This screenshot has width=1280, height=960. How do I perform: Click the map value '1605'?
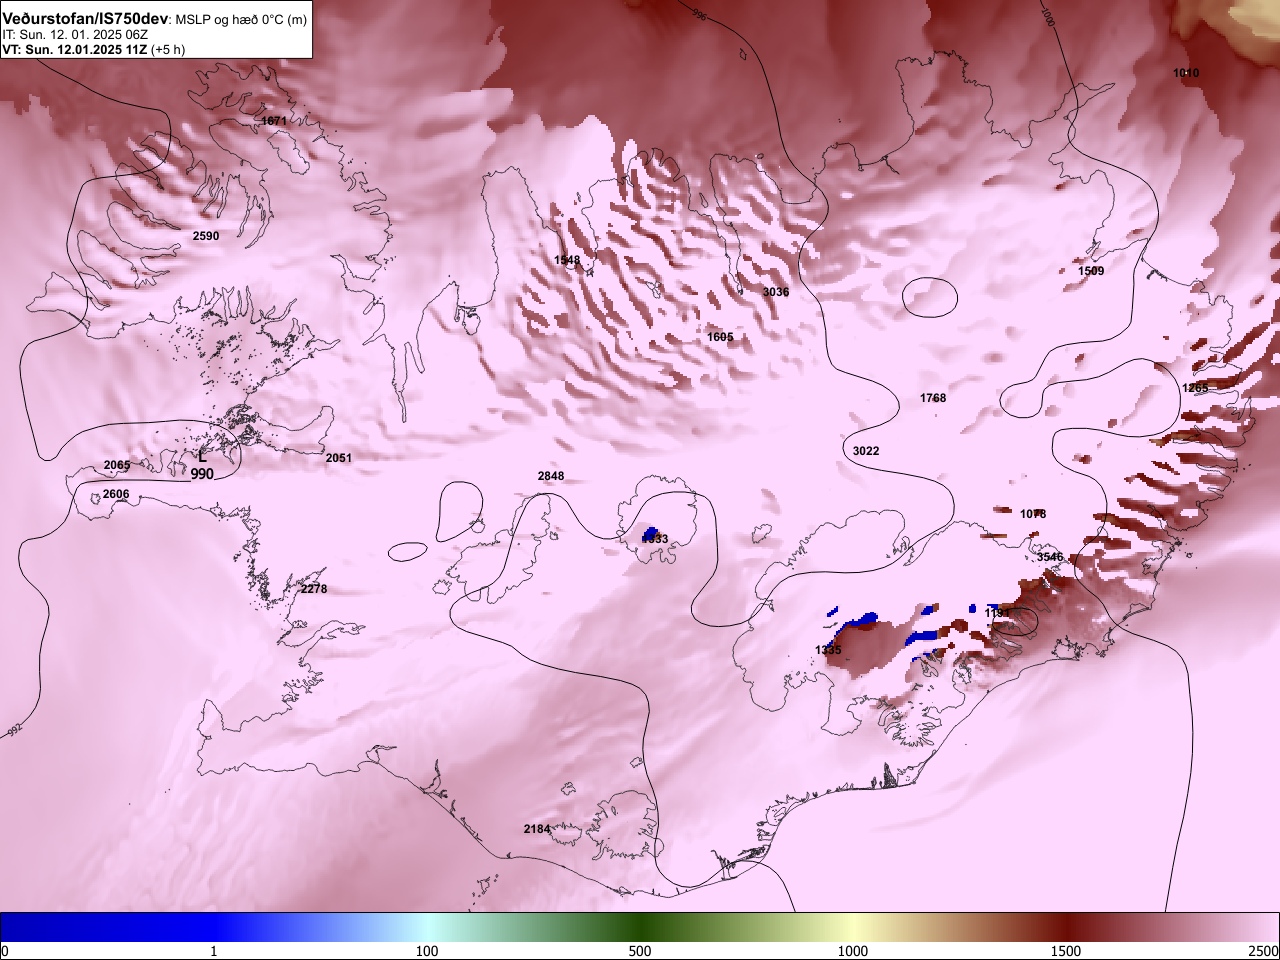pos(720,337)
